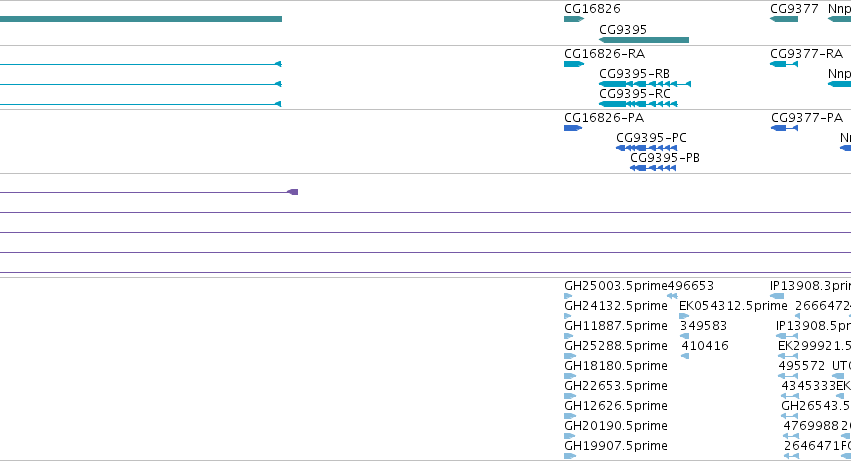
Task: Click the GH11887.5prime EST label
Action: coord(616,326)
